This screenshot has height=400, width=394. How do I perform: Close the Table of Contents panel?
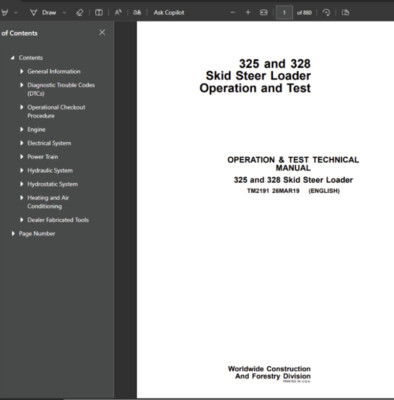click(102, 32)
